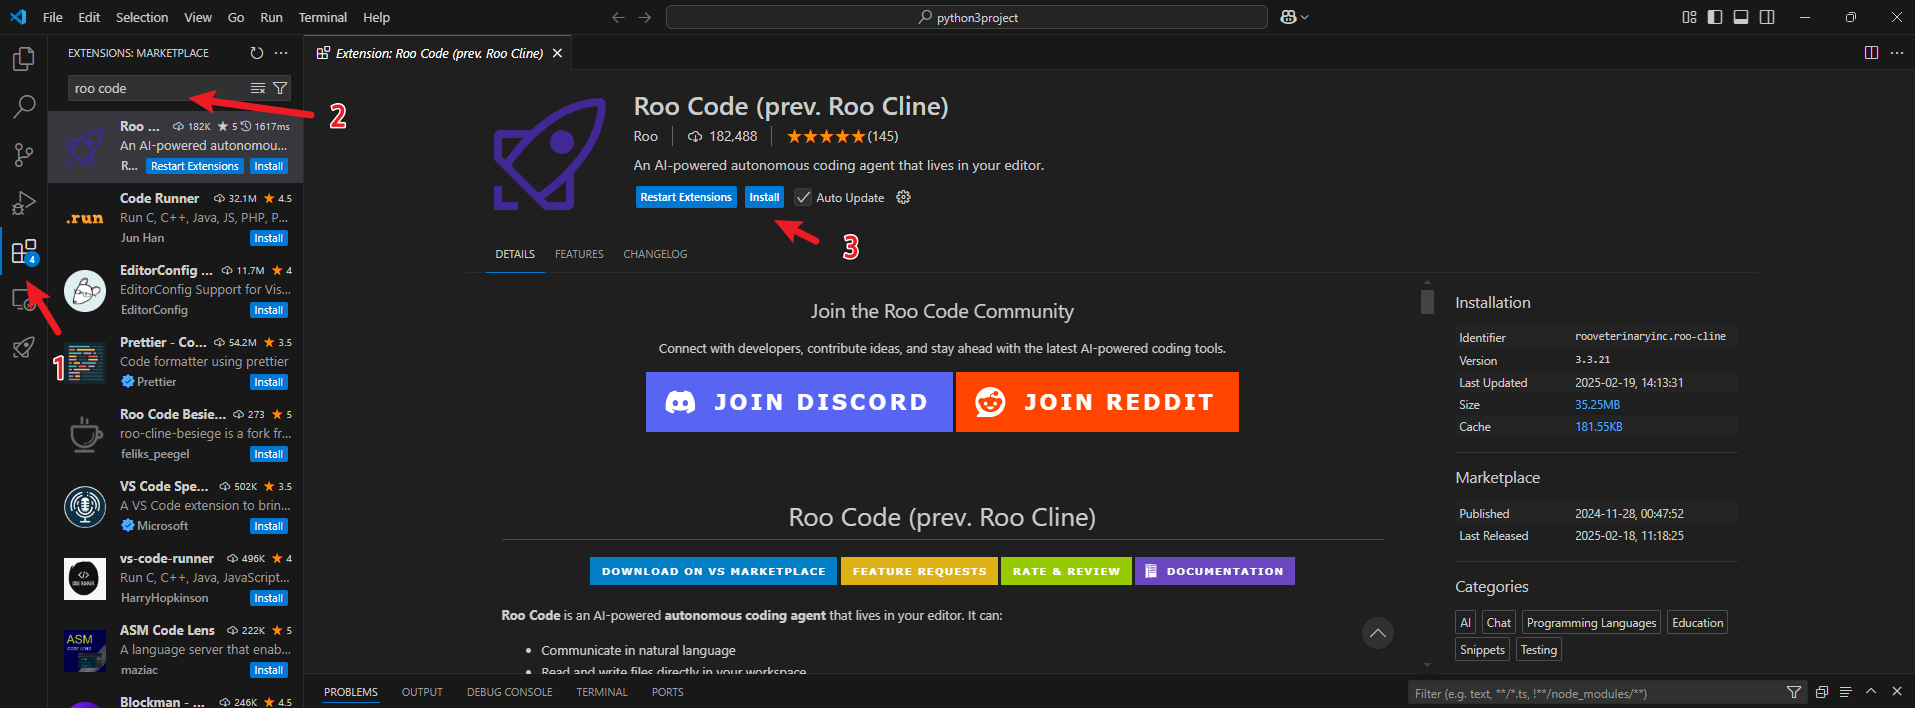Click the Problems filter input field
Screen dimensions: 1915x708
click(1594, 693)
